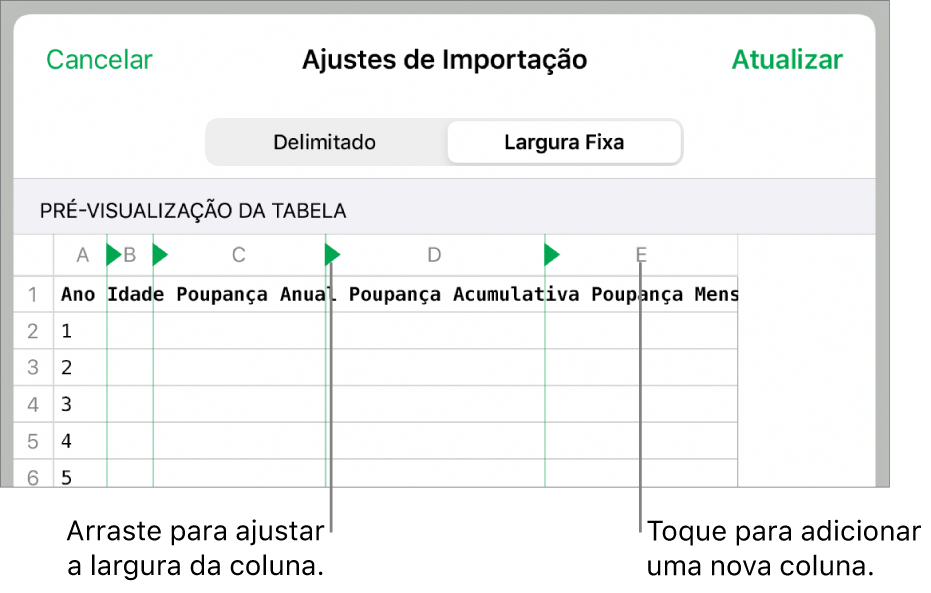Tap column E divider to add a new column

pyautogui.click(x=640, y=255)
